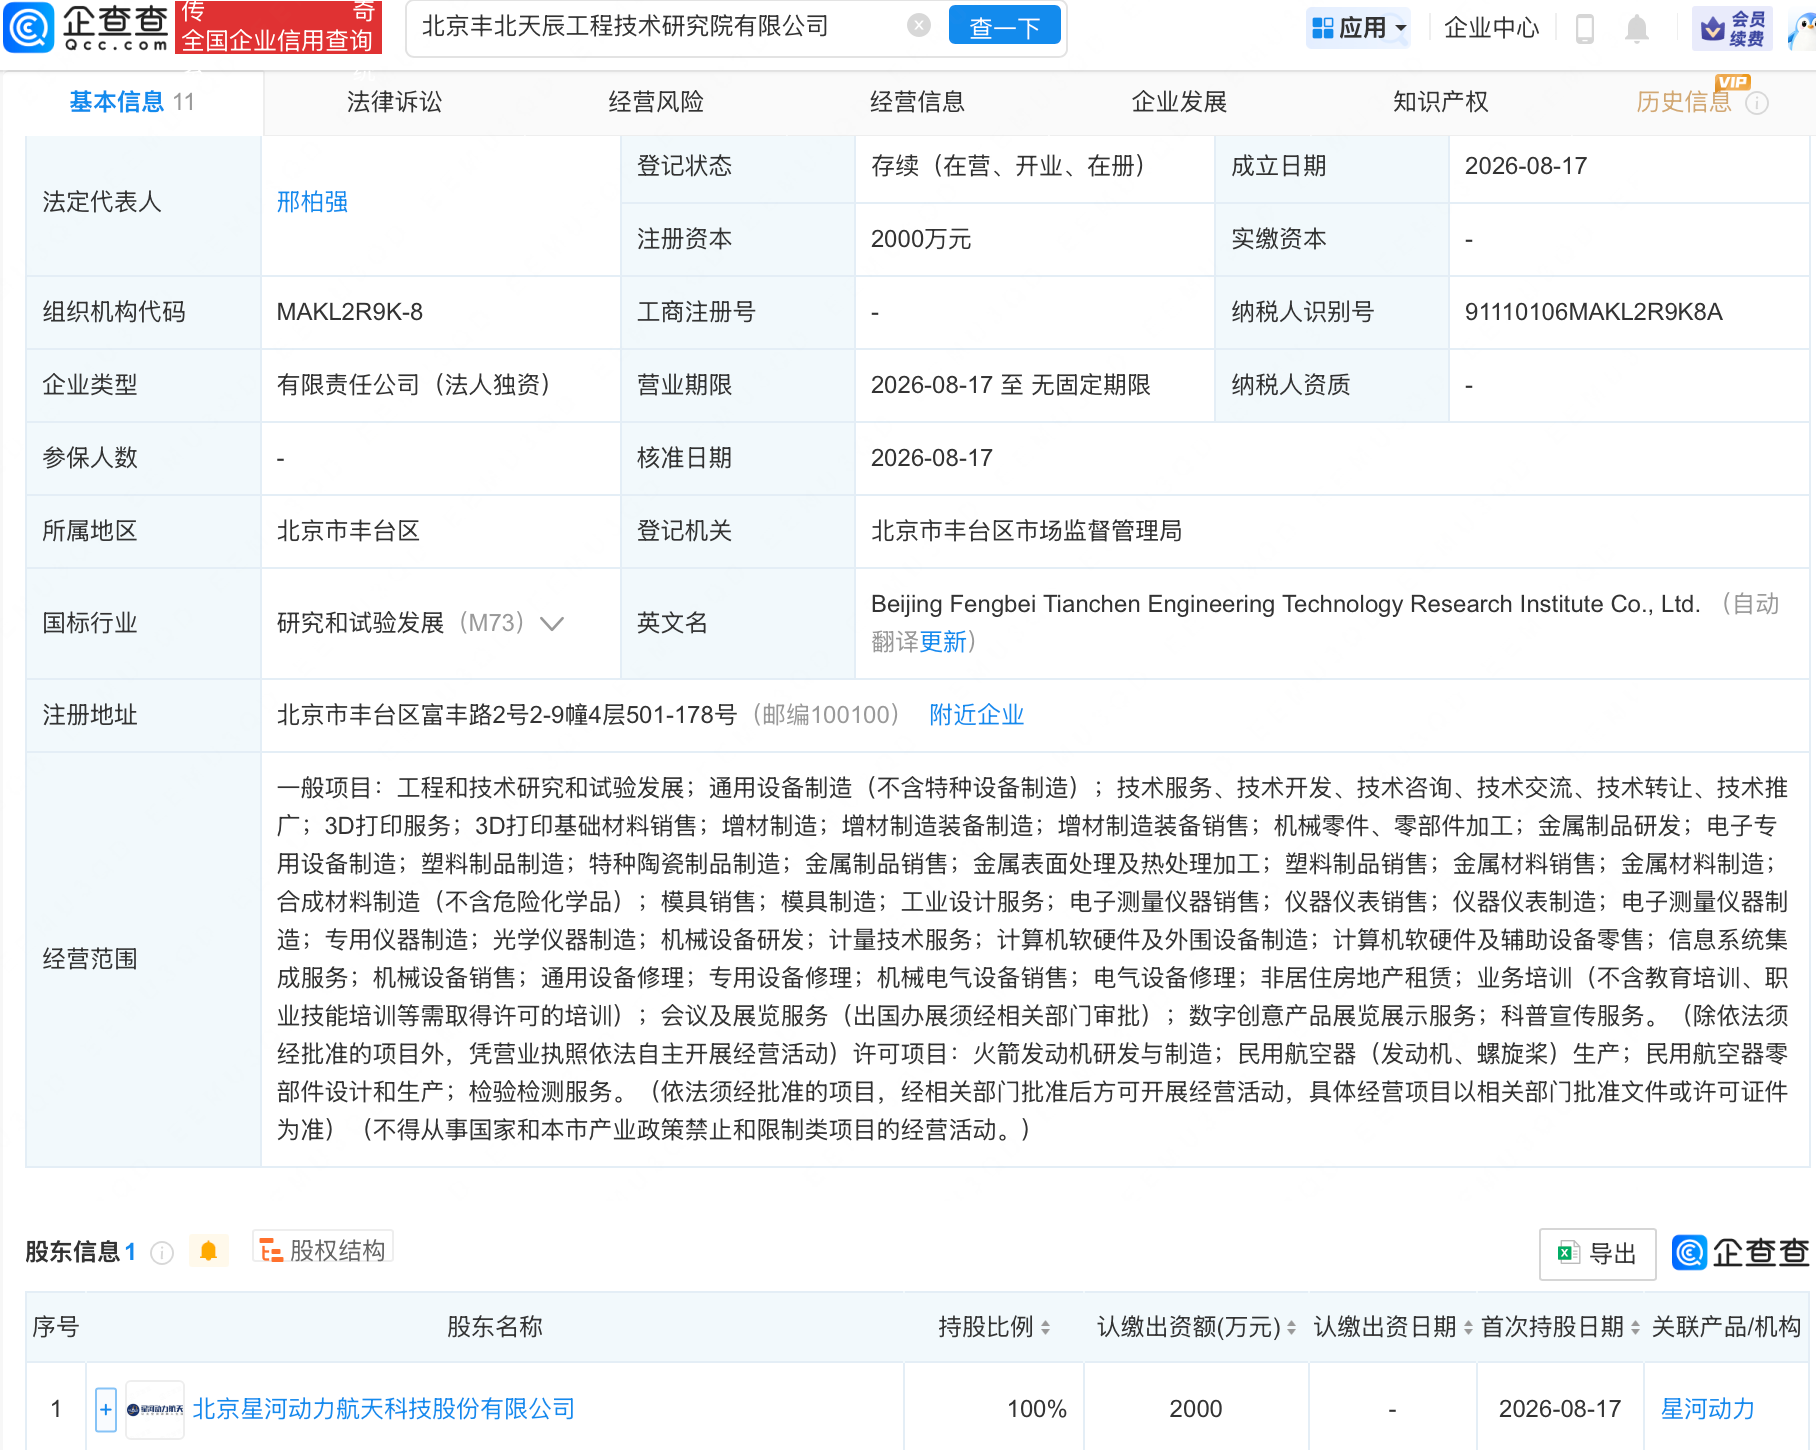Viewport: 1816px width, 1450px height.
Task: Click the Qichacha logo in the header
Action: 86,27
